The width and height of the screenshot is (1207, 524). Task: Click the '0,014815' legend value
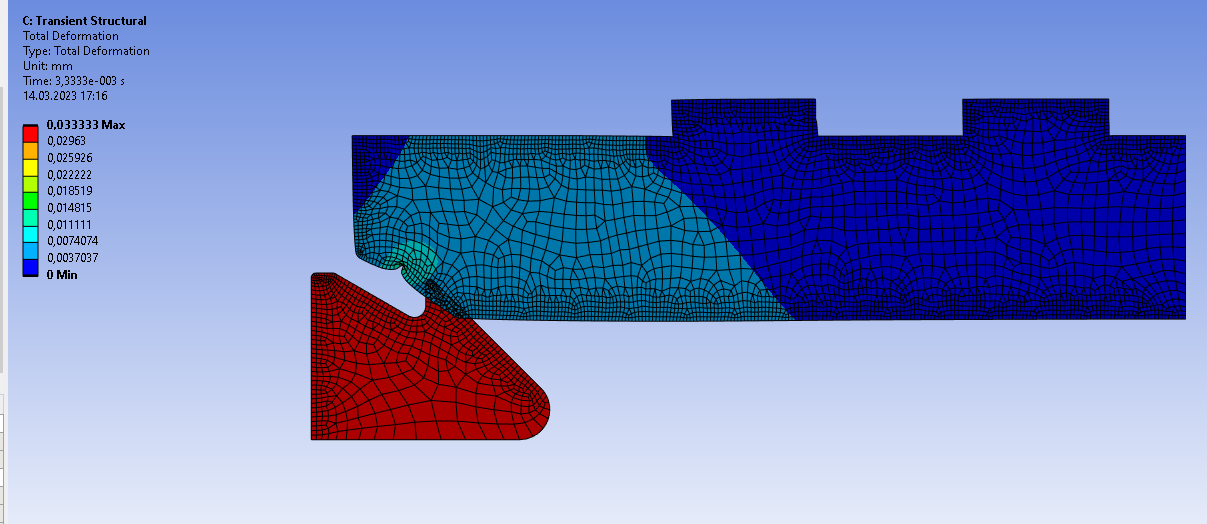point(70,208)
